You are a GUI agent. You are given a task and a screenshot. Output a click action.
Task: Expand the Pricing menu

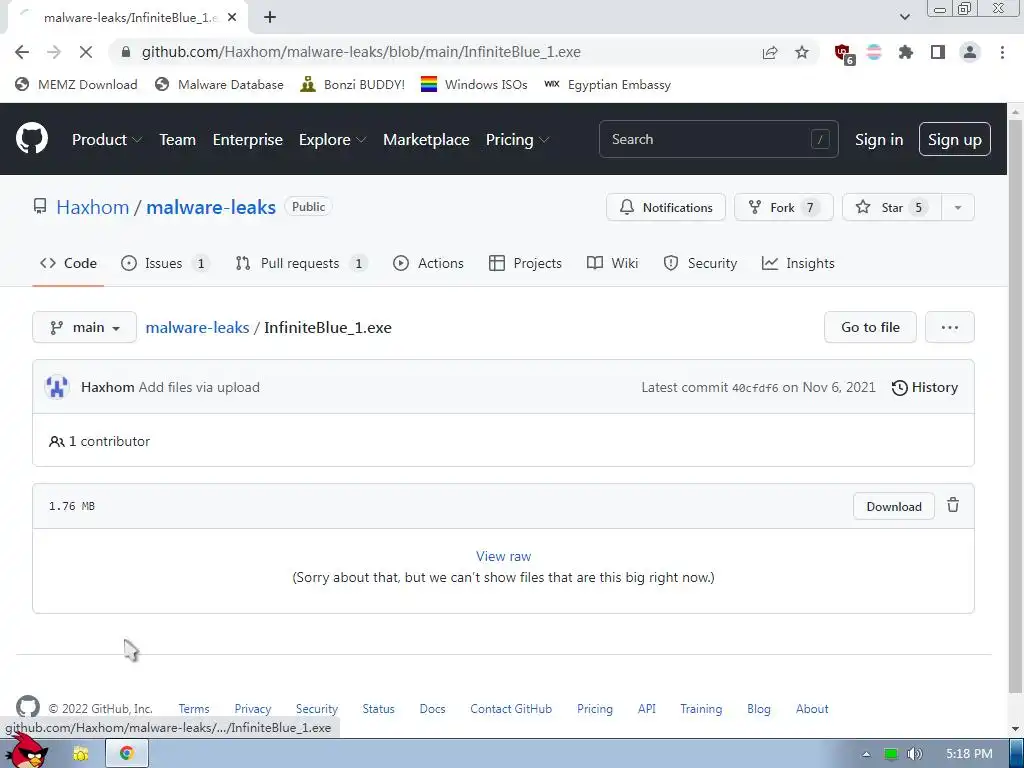point(517,140)
